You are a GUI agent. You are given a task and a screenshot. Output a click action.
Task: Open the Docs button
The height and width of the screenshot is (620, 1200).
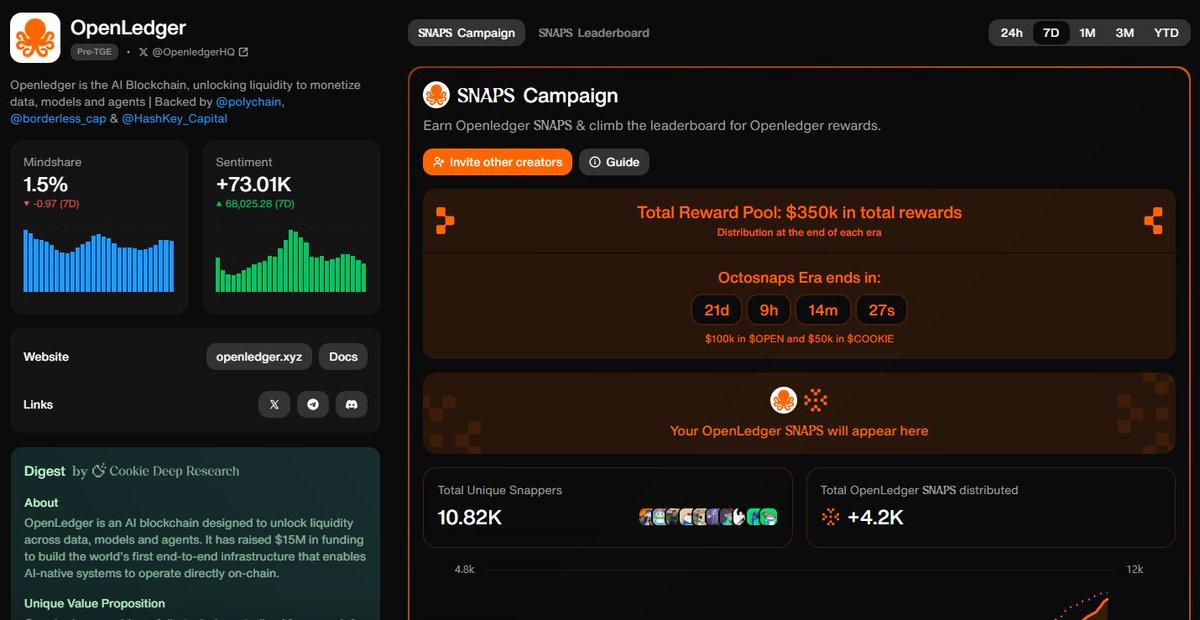point(343,357)
